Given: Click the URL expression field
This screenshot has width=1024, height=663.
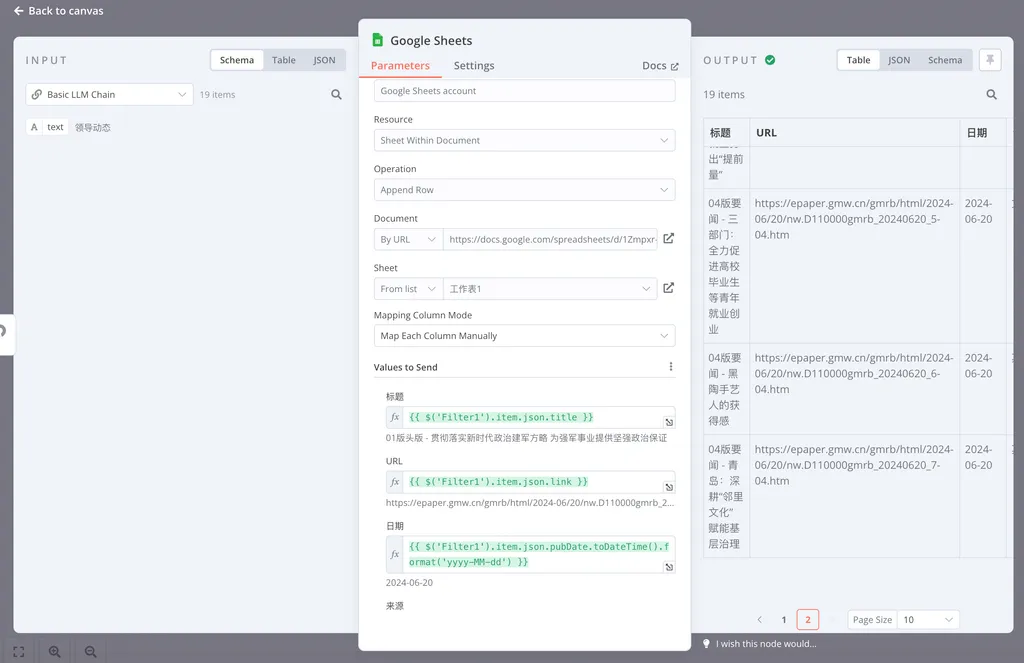Looking at the screenshot, I should (539, 482).
